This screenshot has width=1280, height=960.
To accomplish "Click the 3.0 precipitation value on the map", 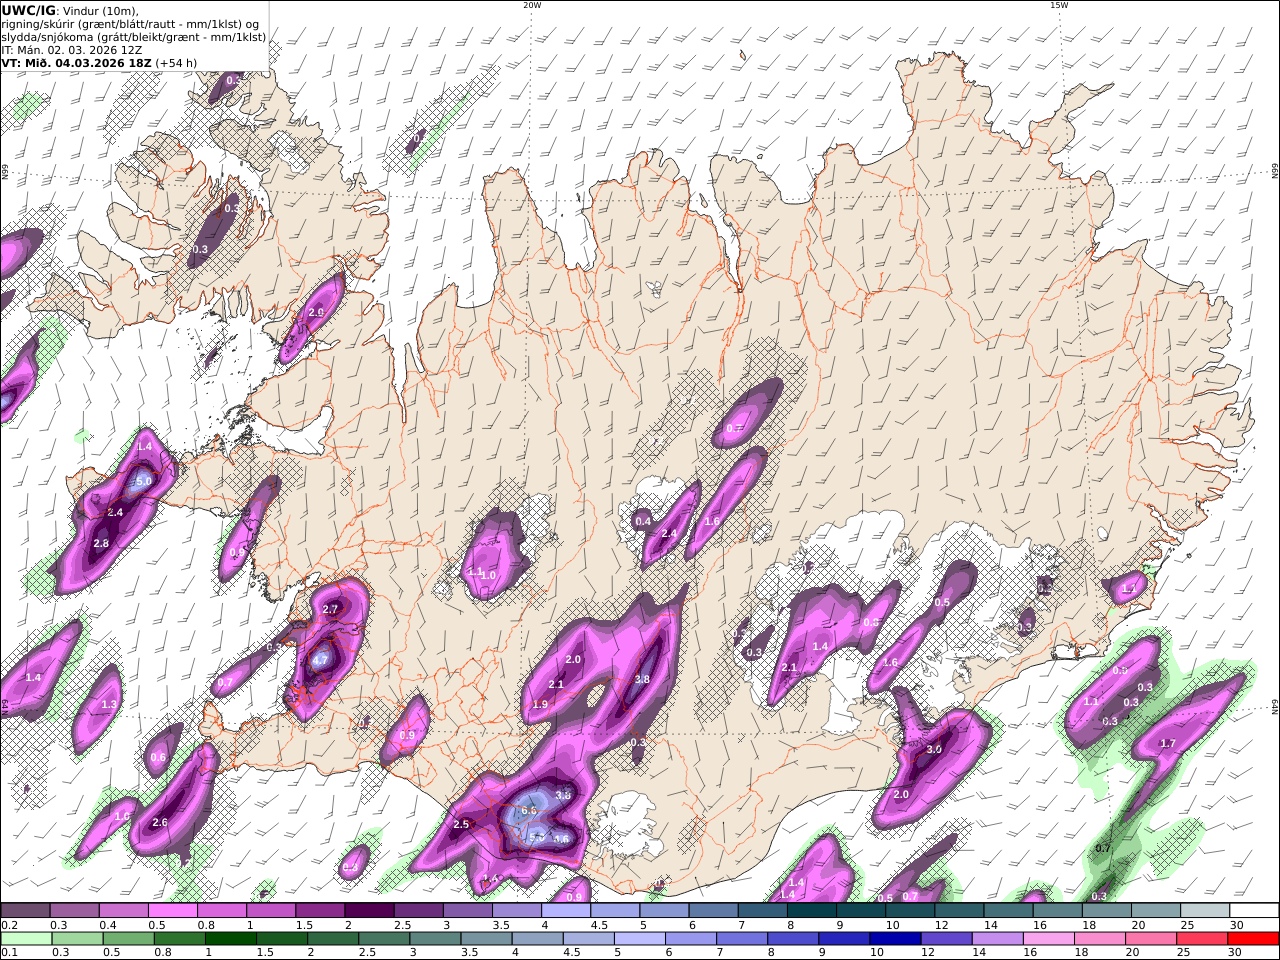I will 934,749.
